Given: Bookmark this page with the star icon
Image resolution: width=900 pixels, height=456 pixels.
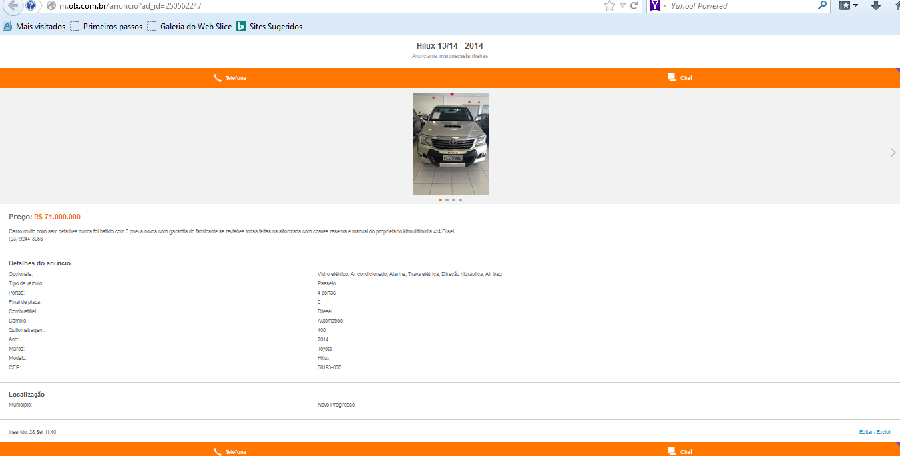Looking at the screenshot, I should (609, 6).
